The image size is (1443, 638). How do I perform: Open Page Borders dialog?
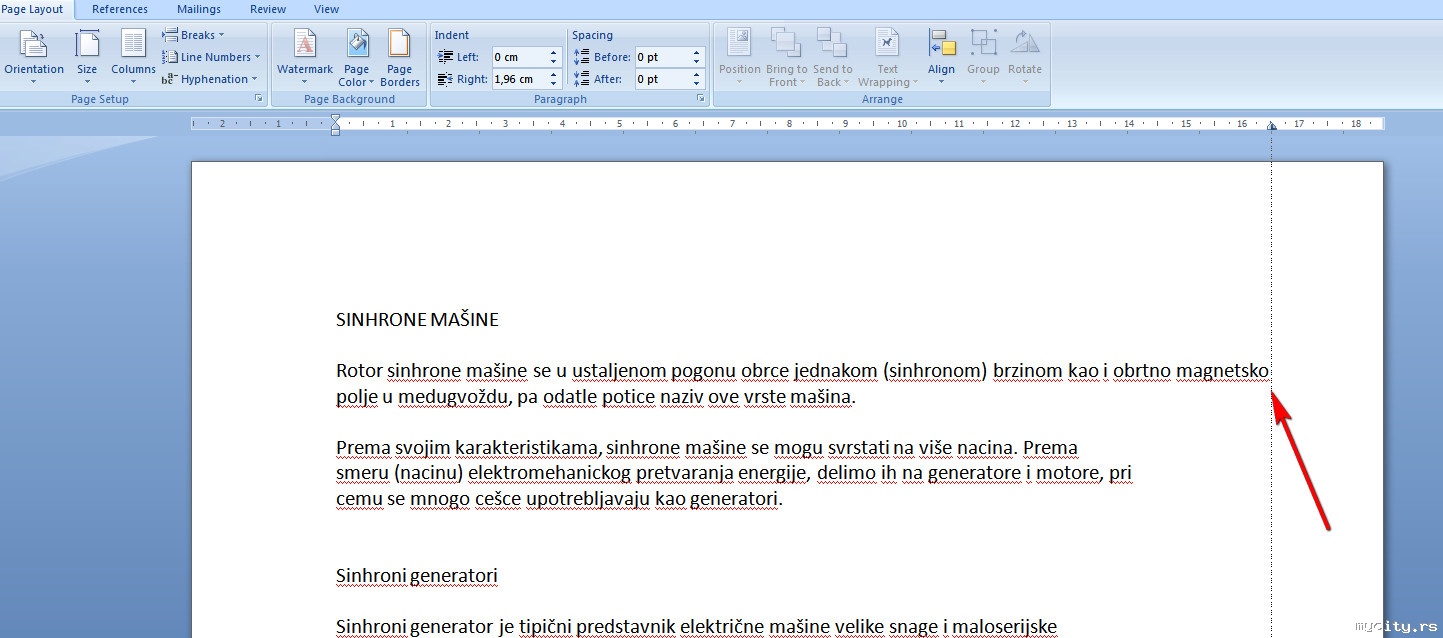pos(400,56)
